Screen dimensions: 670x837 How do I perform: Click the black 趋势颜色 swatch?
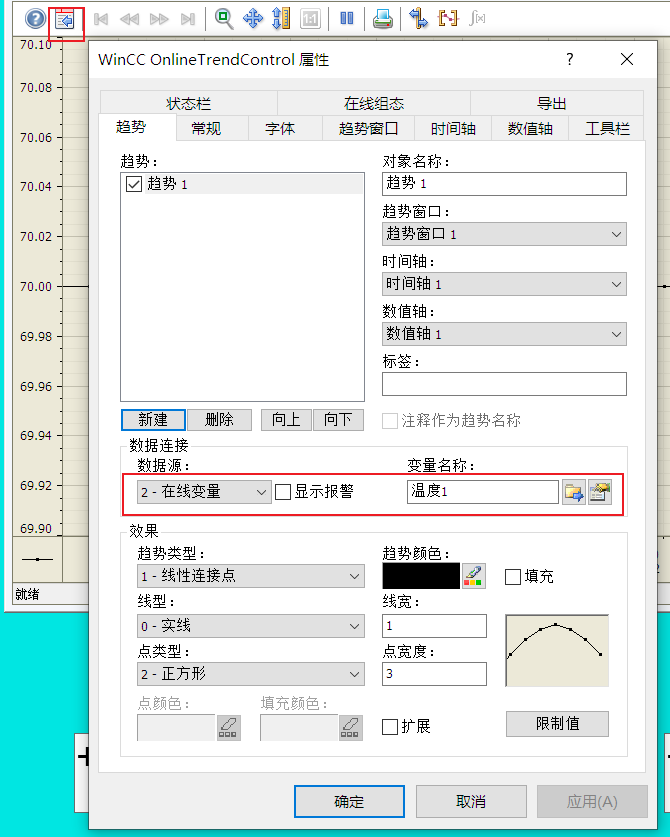(421, 576)
